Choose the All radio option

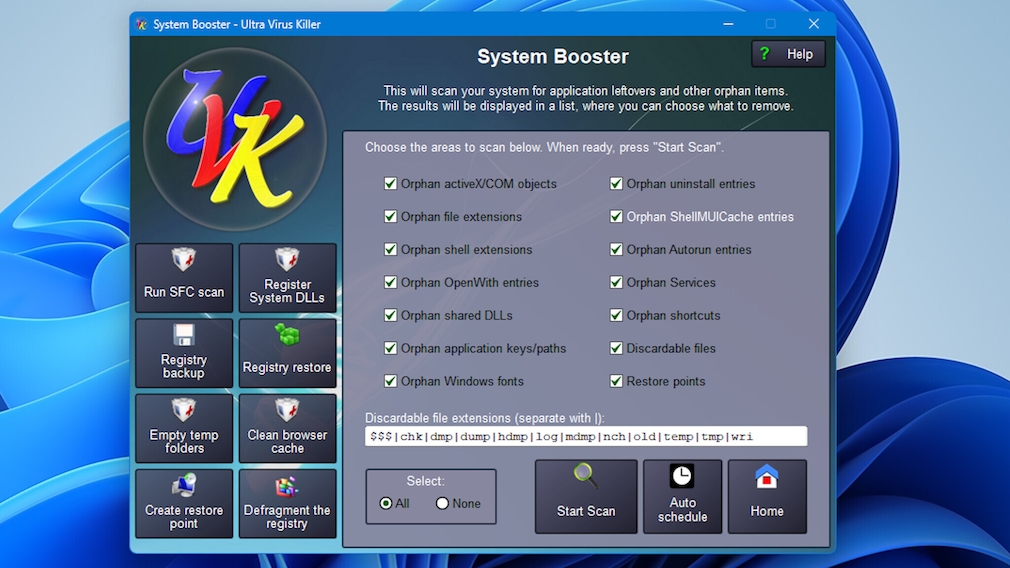coord(386,504)
